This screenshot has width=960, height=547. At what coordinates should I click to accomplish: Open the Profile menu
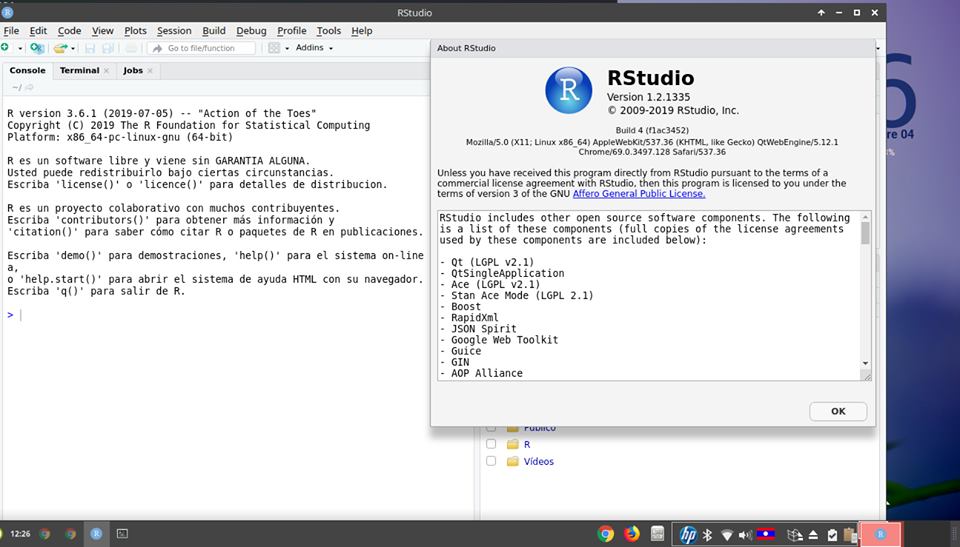[x=291, y=31]
